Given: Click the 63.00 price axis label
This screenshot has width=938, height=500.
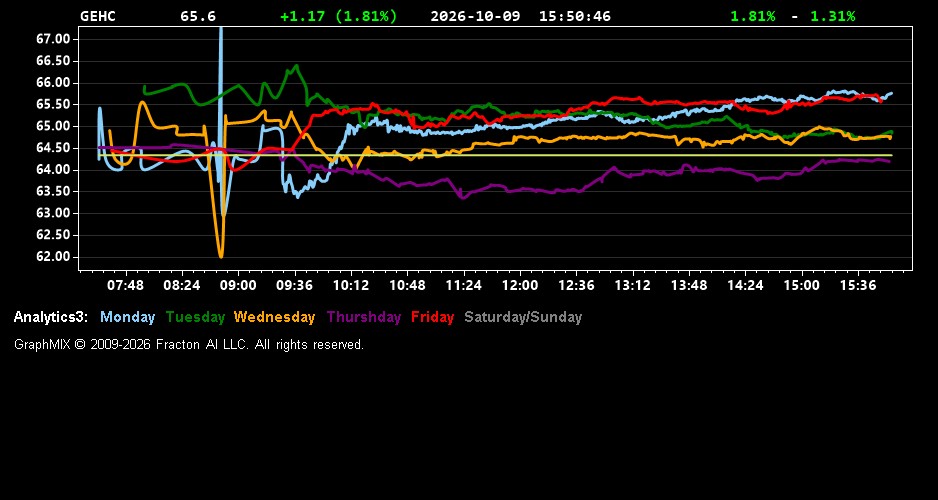Looking at the screenshot, I should coord(54,214).
